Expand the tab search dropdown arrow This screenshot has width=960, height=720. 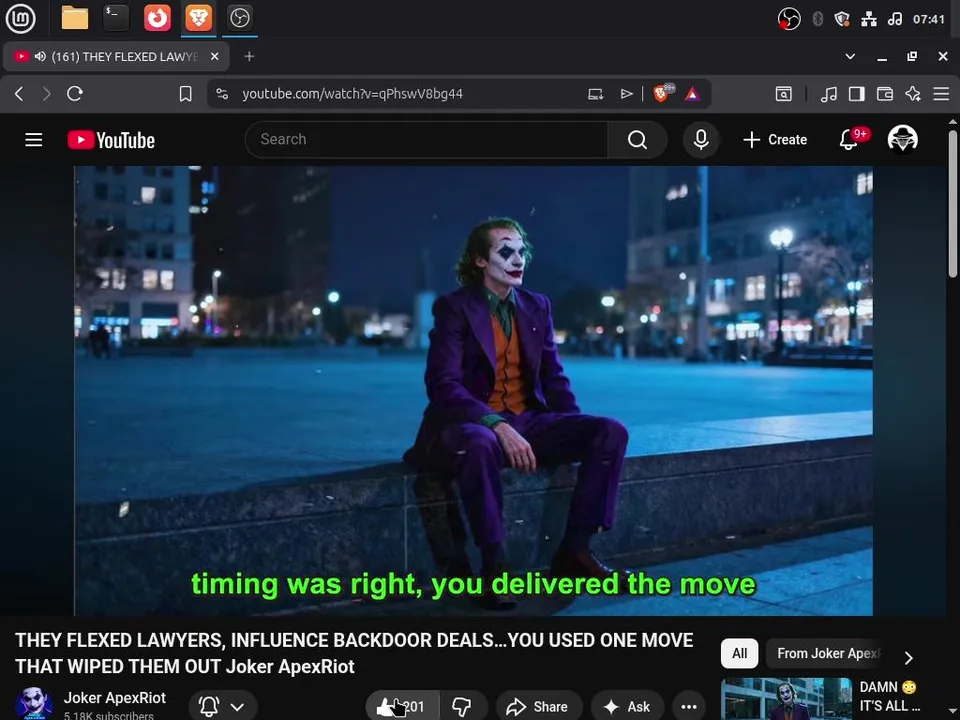[x=850, y=56]
